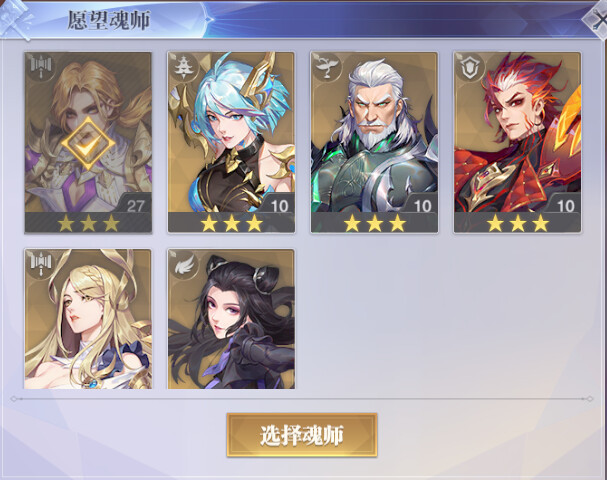The image size is (607, 480).
Task: Select the white-bearded old man hero card
Action: 374,142
